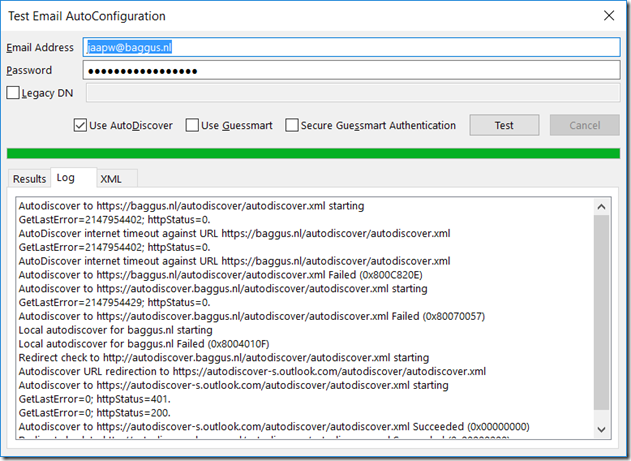
Task: Toggle Secure Guessmart Authentication checkbox
Action: (x=293, y=126)
